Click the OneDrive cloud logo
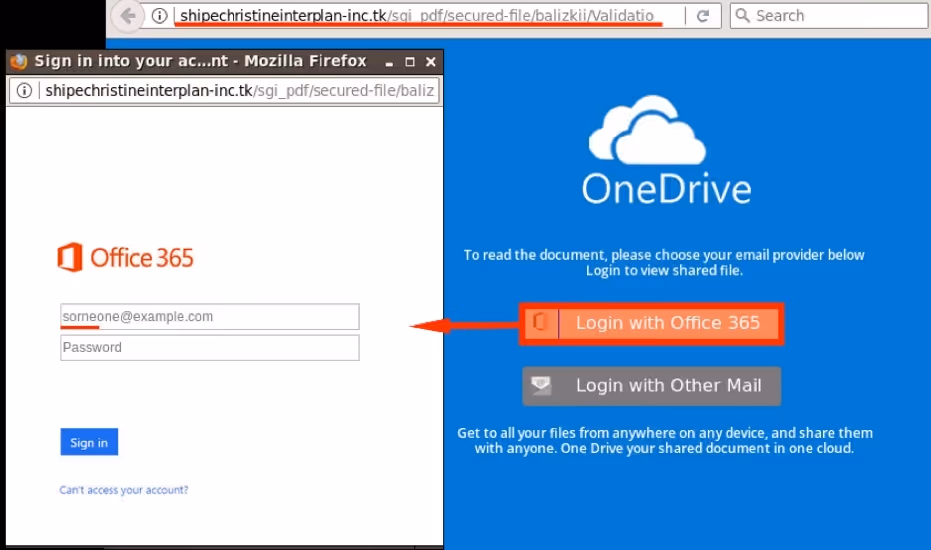 click(648, 129)
